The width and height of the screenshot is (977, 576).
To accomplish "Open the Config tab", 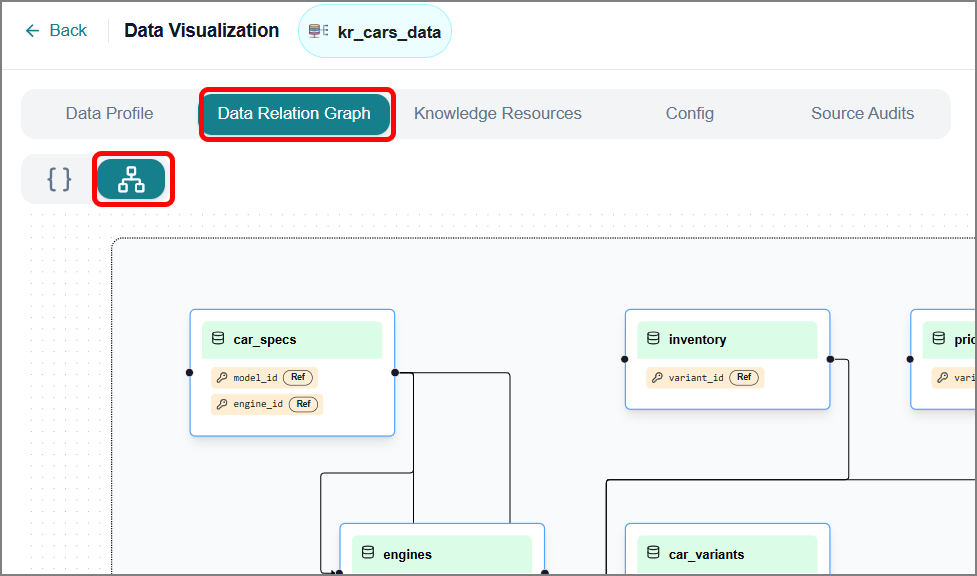I will point(690,113).
